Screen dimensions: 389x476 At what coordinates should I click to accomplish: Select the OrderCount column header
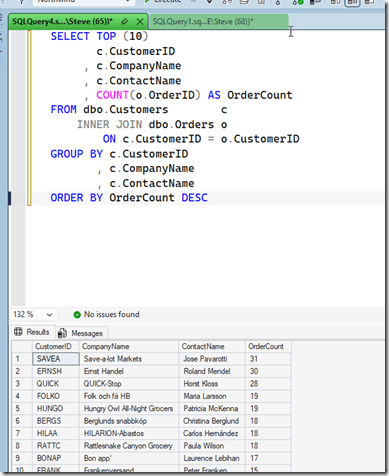pos(268,346)
